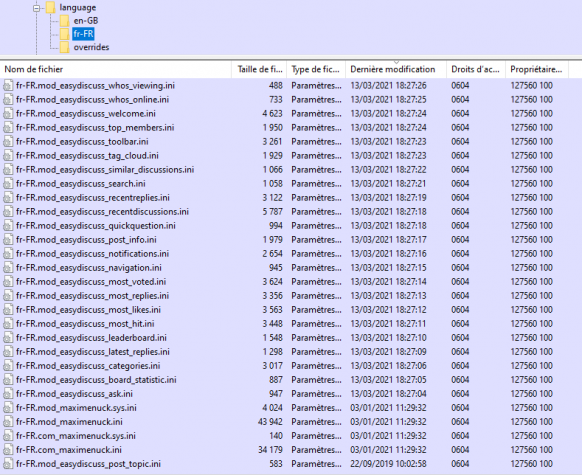Select fr-FR.mod_easydiscuss_categories.ini file
Image resolution: width=582 pixels, height=475 pixels.
pyautogui.click(x=88, y=366)
